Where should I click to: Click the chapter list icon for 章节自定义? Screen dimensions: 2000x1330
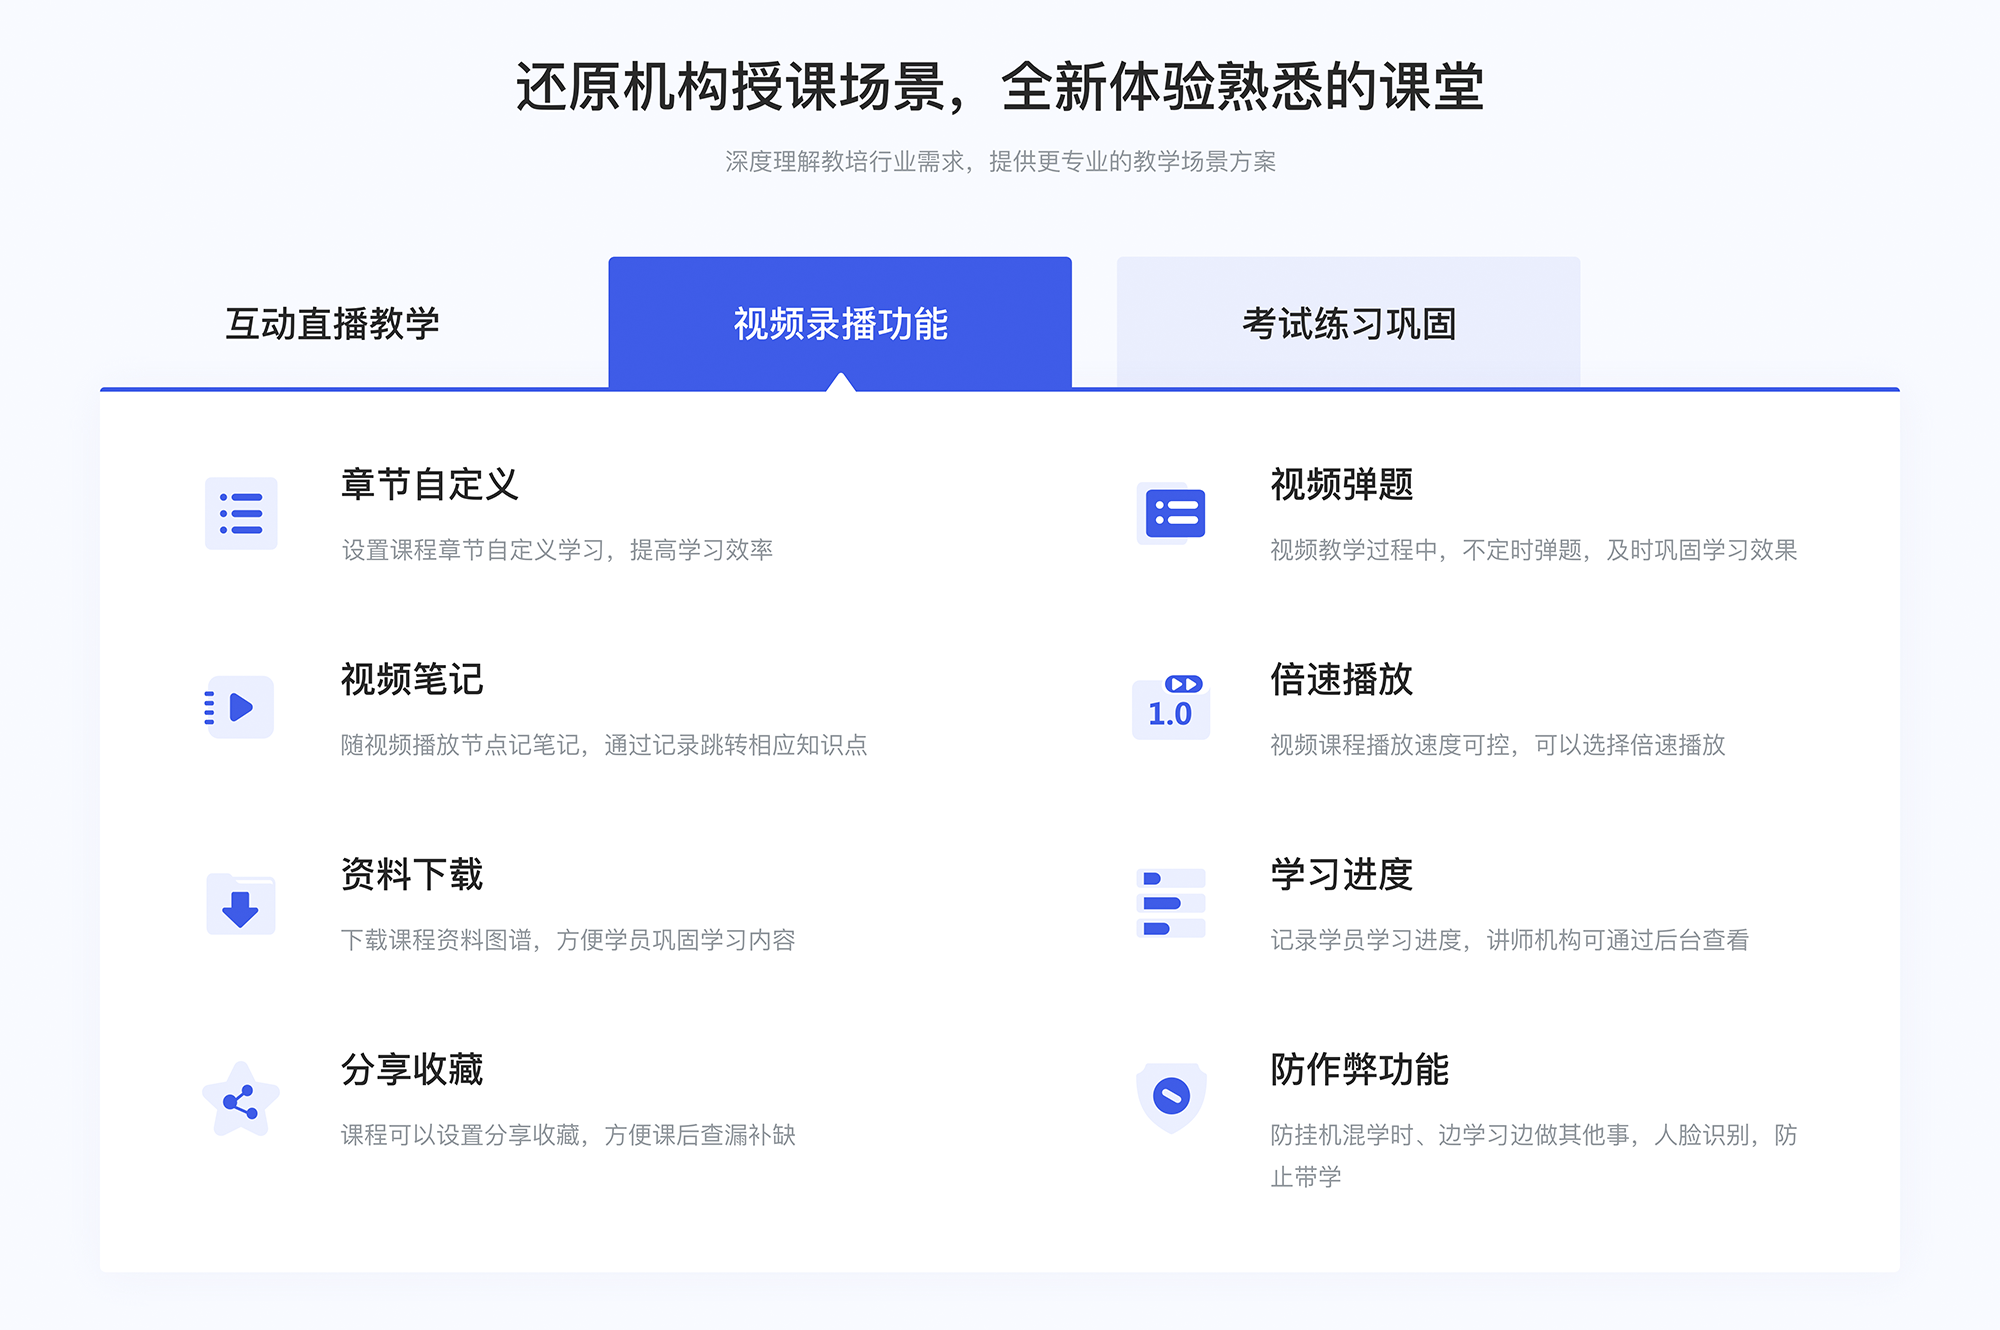(240, 517)
